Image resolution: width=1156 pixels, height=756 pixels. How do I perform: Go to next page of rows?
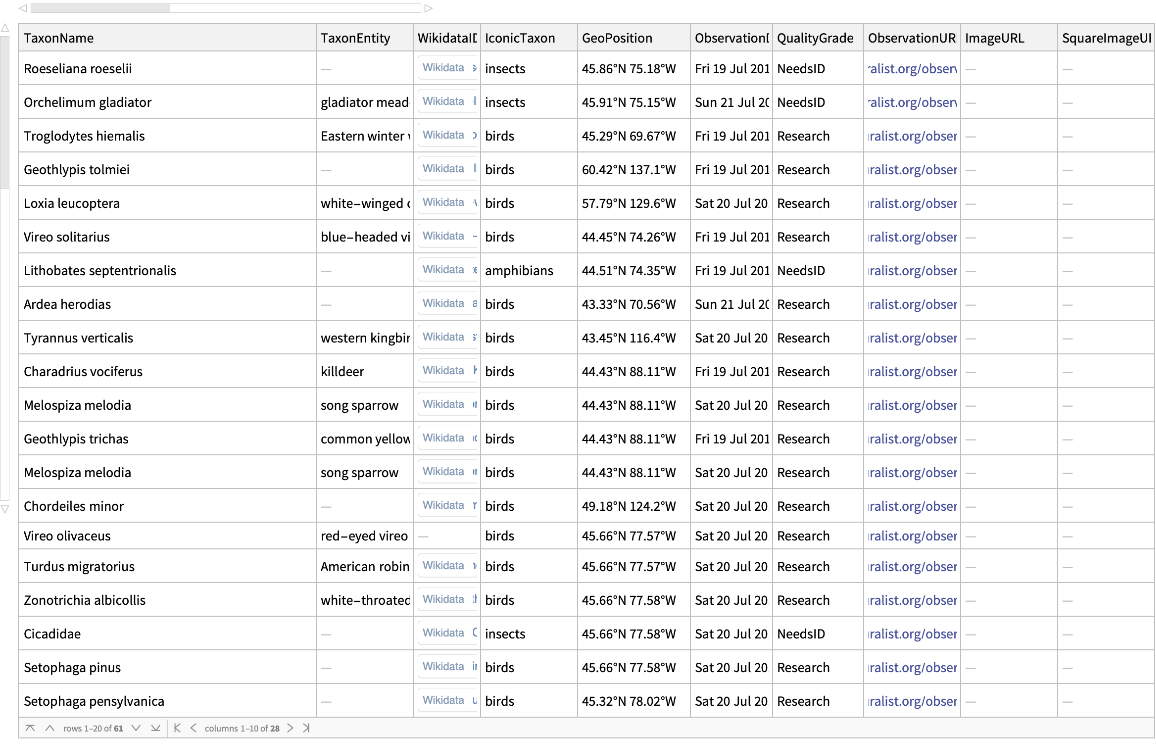point(136,728)
